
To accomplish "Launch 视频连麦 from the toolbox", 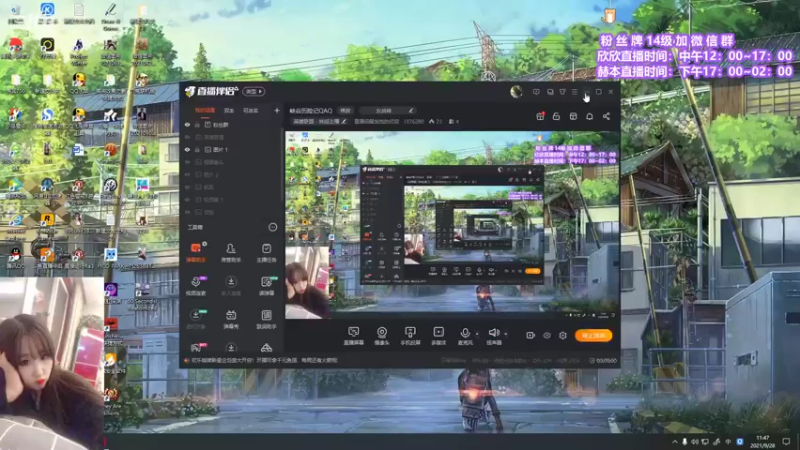I will pos(196,286).
